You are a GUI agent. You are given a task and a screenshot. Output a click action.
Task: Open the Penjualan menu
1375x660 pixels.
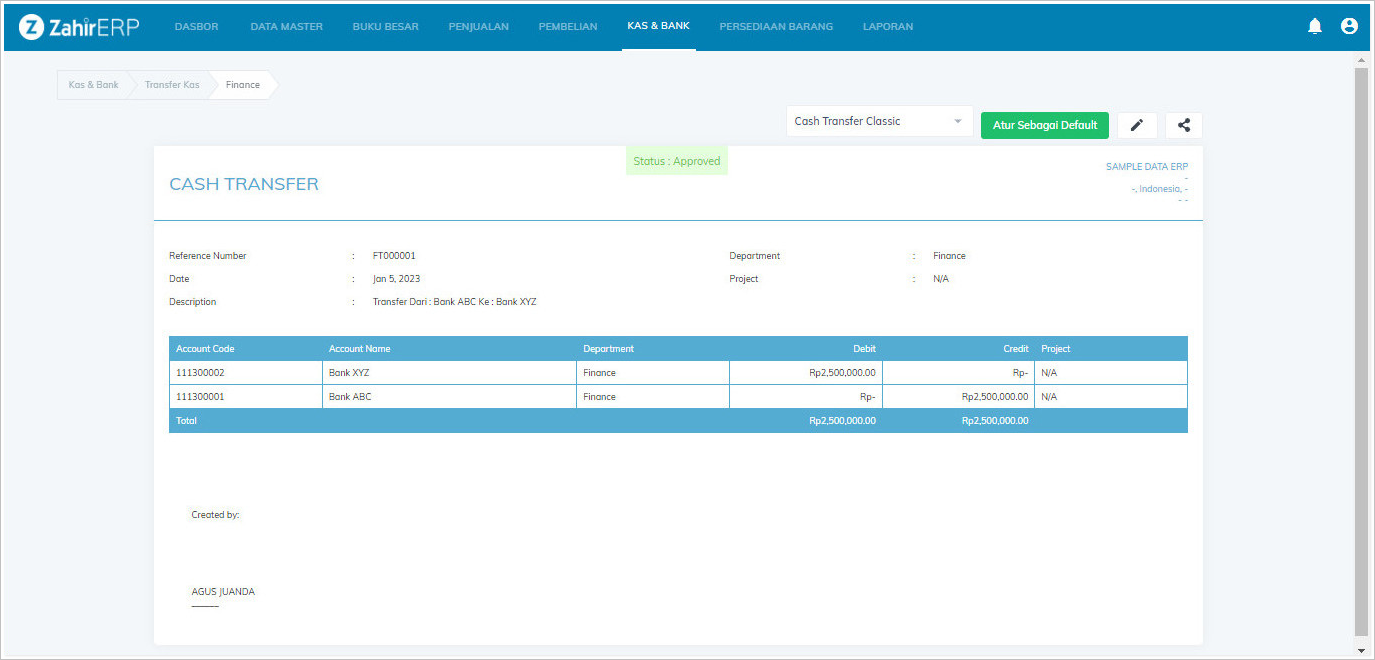tap(478, 27)
